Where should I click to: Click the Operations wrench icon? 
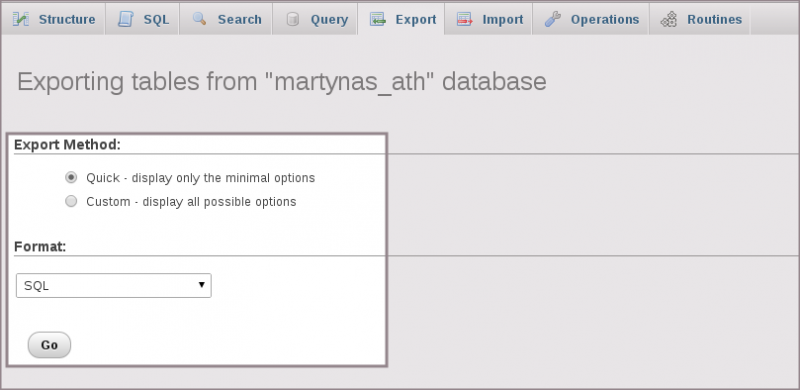point(553,19)
